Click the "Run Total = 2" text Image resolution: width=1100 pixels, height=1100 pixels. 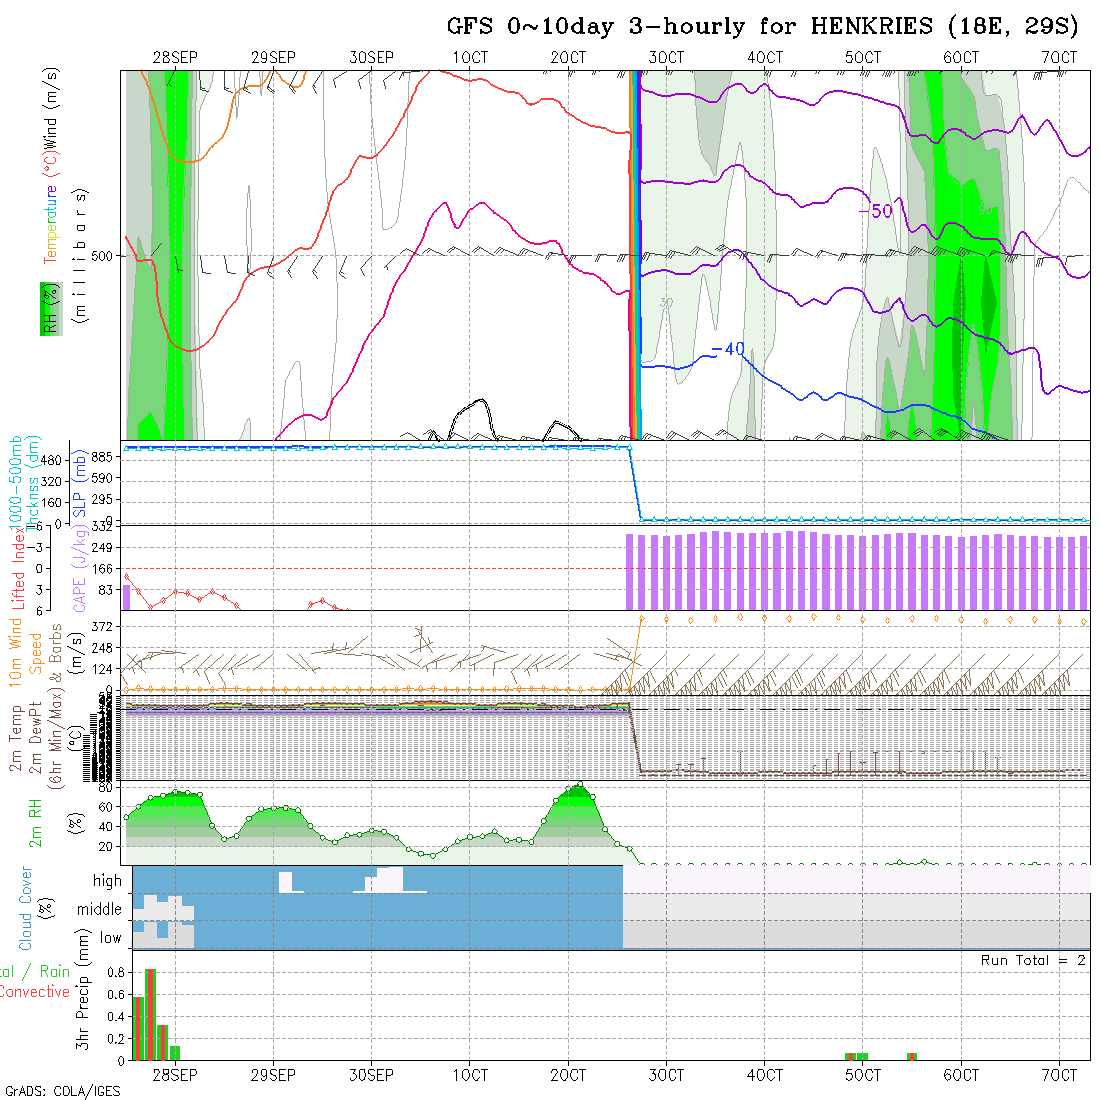tap(1034, 961)
